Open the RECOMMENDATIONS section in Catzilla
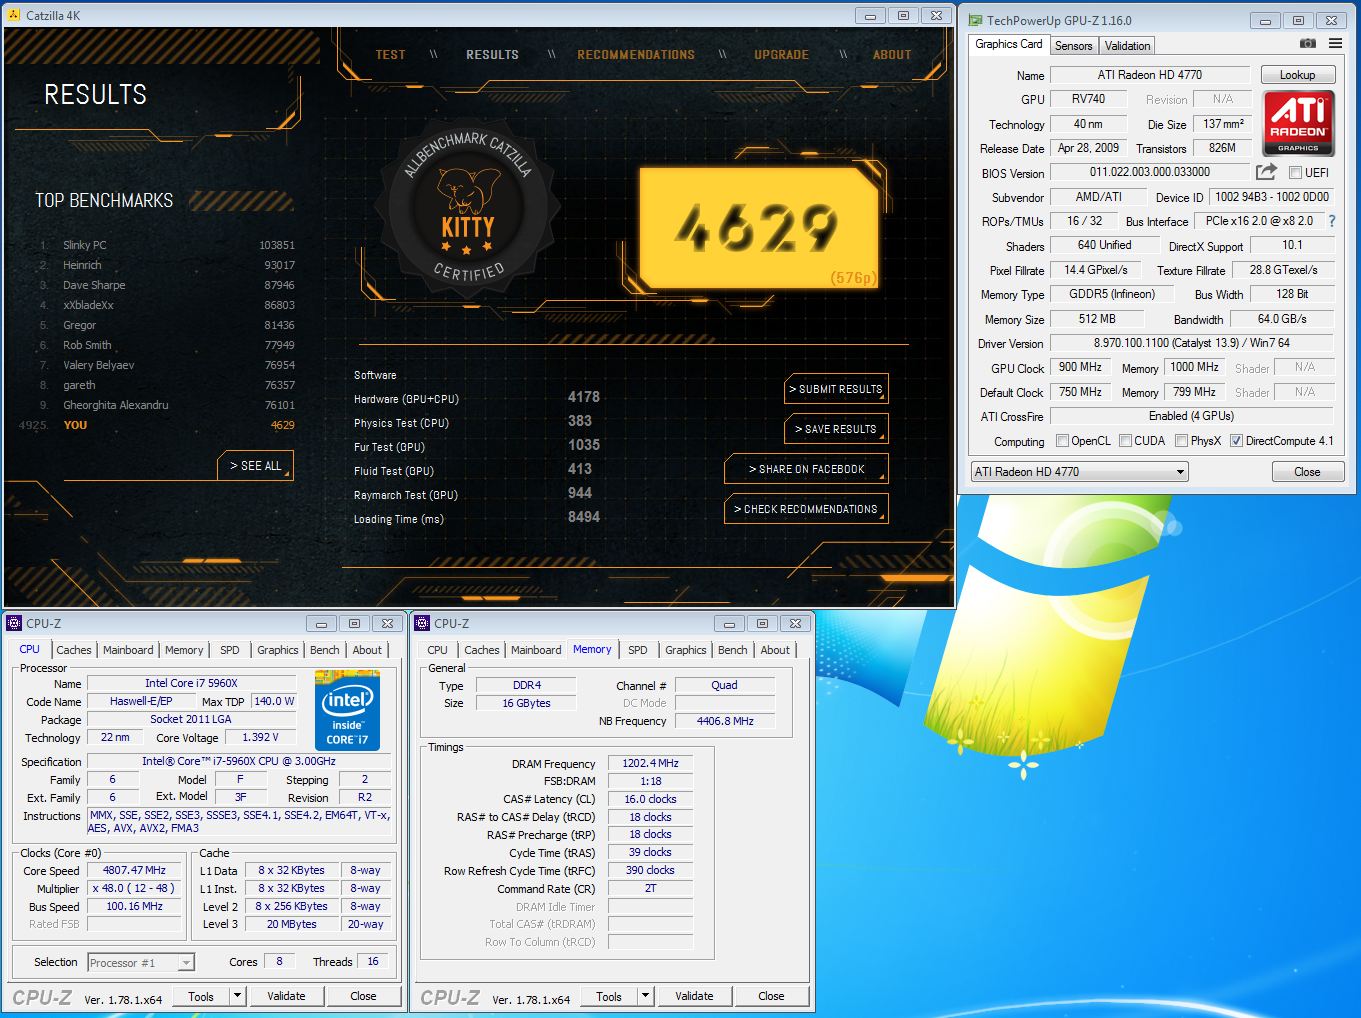 click(636, 55)
